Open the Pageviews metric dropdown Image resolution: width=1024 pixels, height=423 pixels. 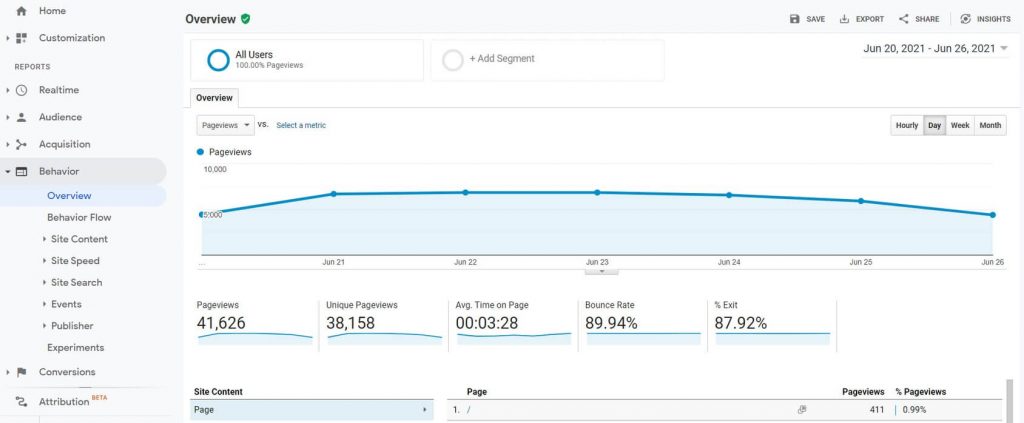225,125
